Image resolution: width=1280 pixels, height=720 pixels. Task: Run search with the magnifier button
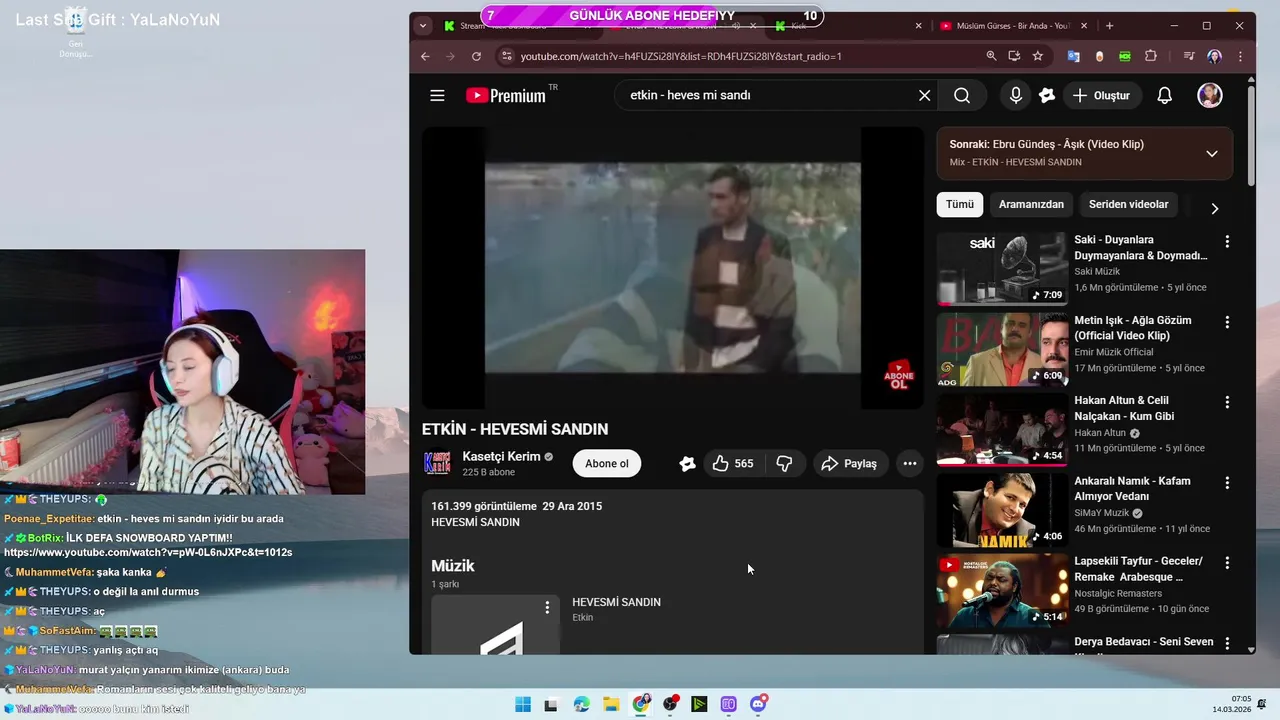[962, 96]
